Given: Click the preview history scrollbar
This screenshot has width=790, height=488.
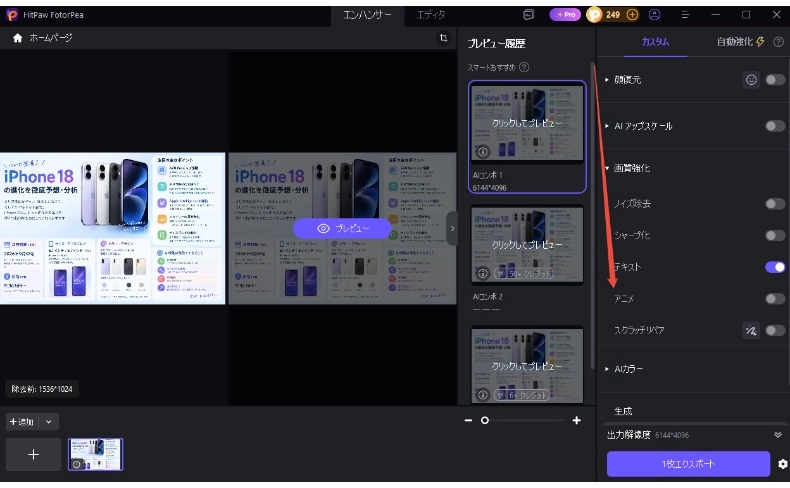Looking at the screenshot, I should click(x=591, y=217).
